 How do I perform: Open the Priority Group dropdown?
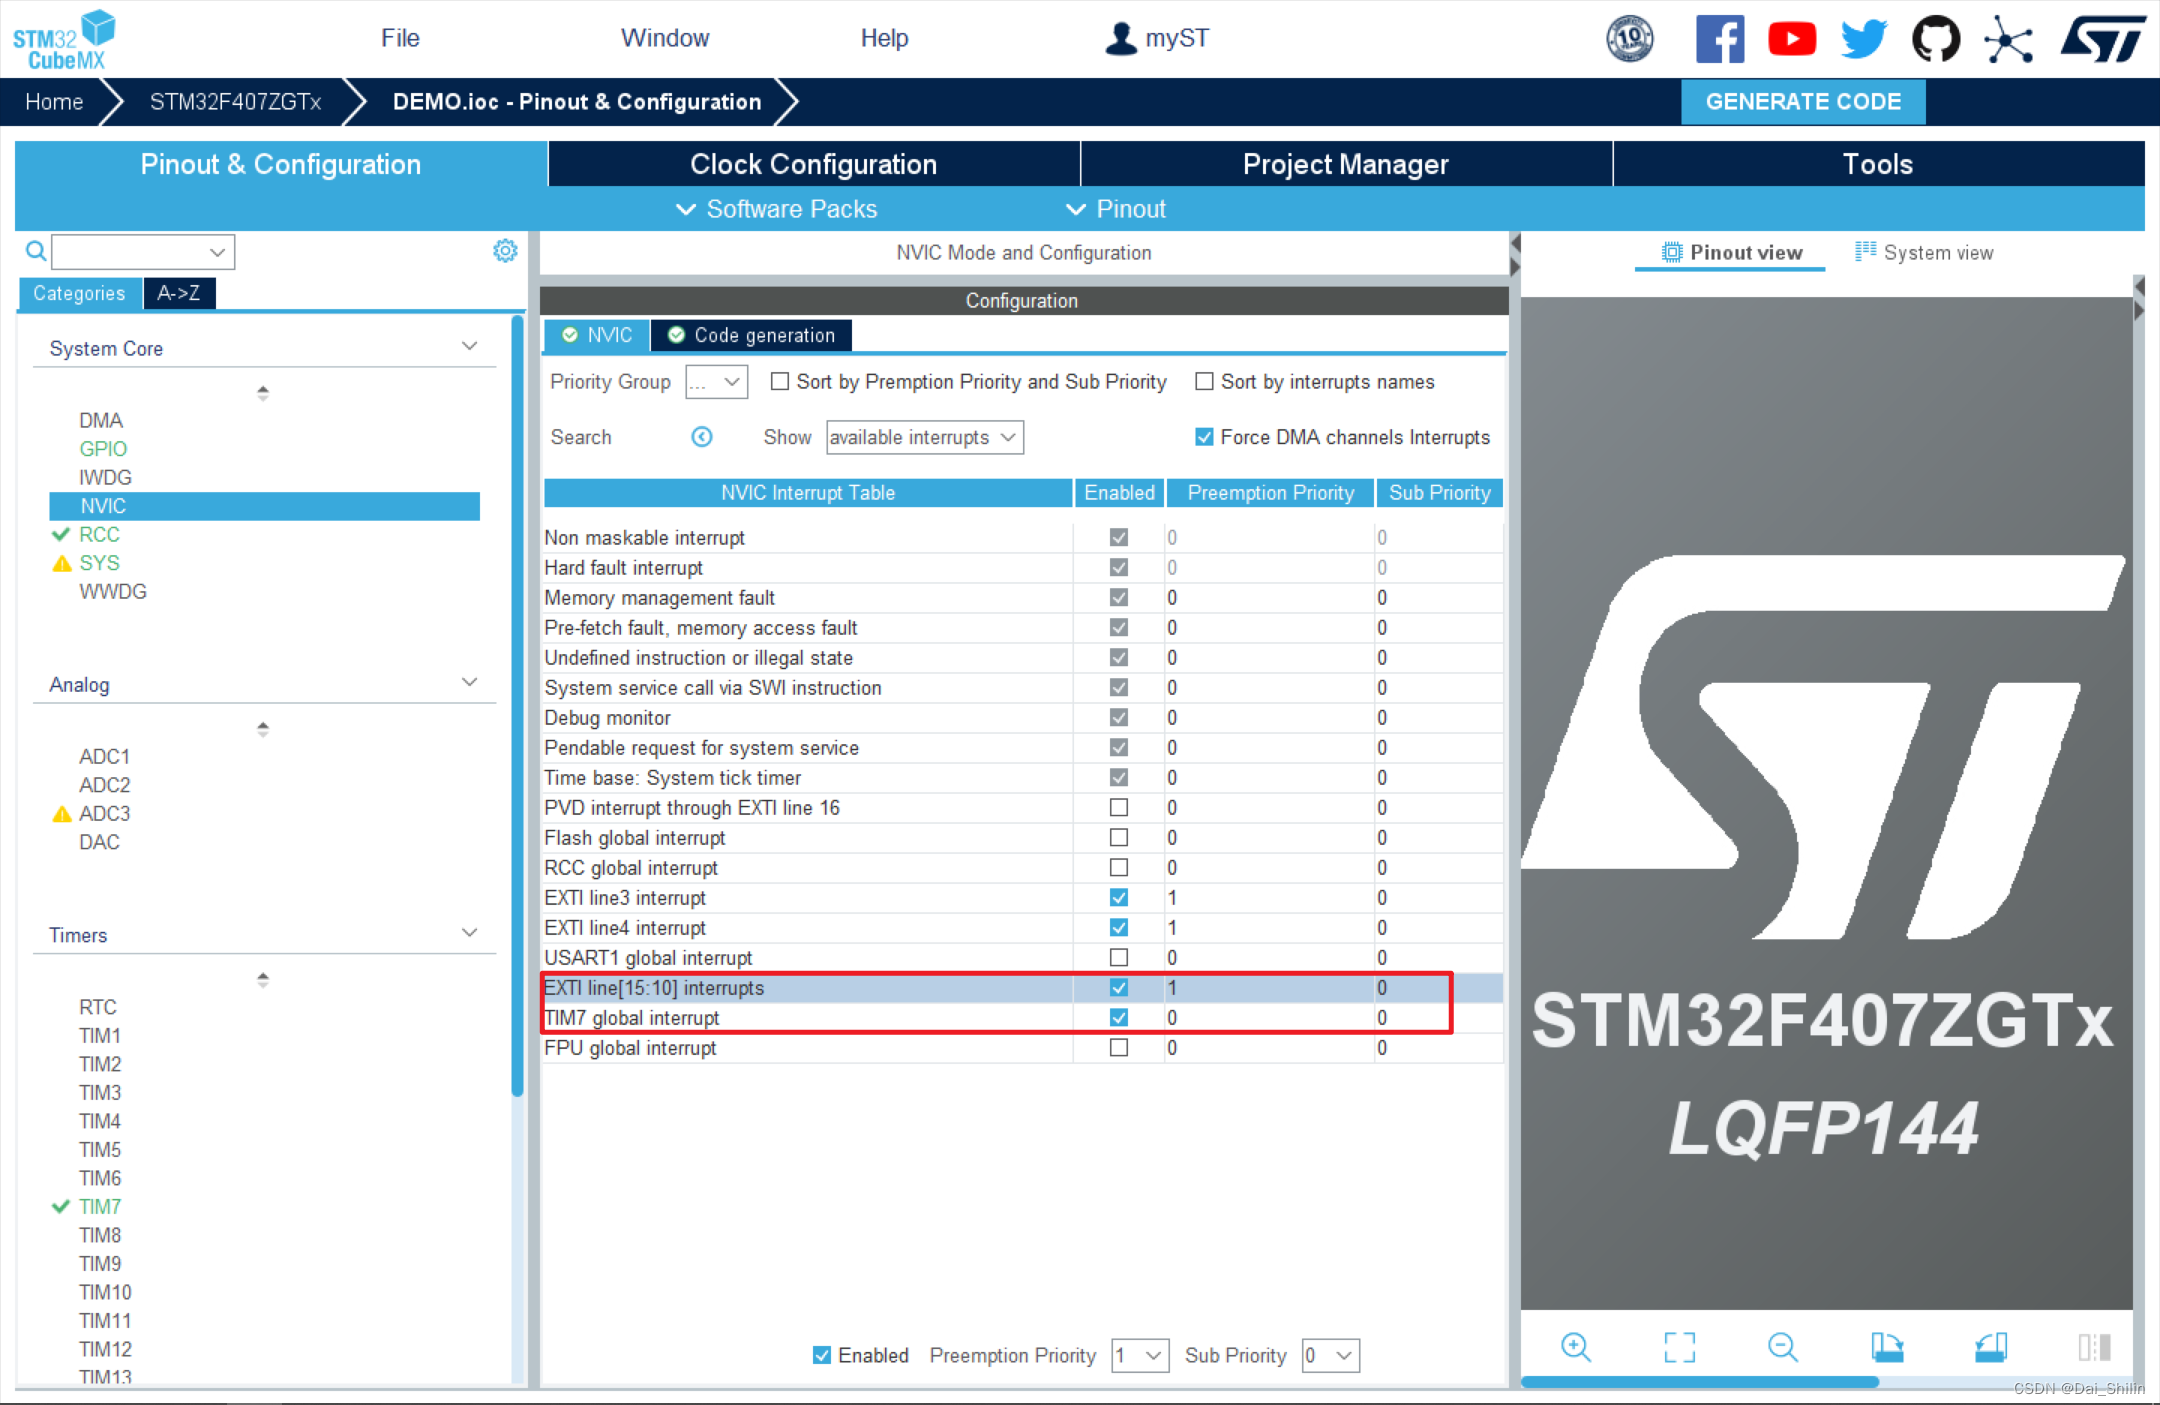pos(716,382)
